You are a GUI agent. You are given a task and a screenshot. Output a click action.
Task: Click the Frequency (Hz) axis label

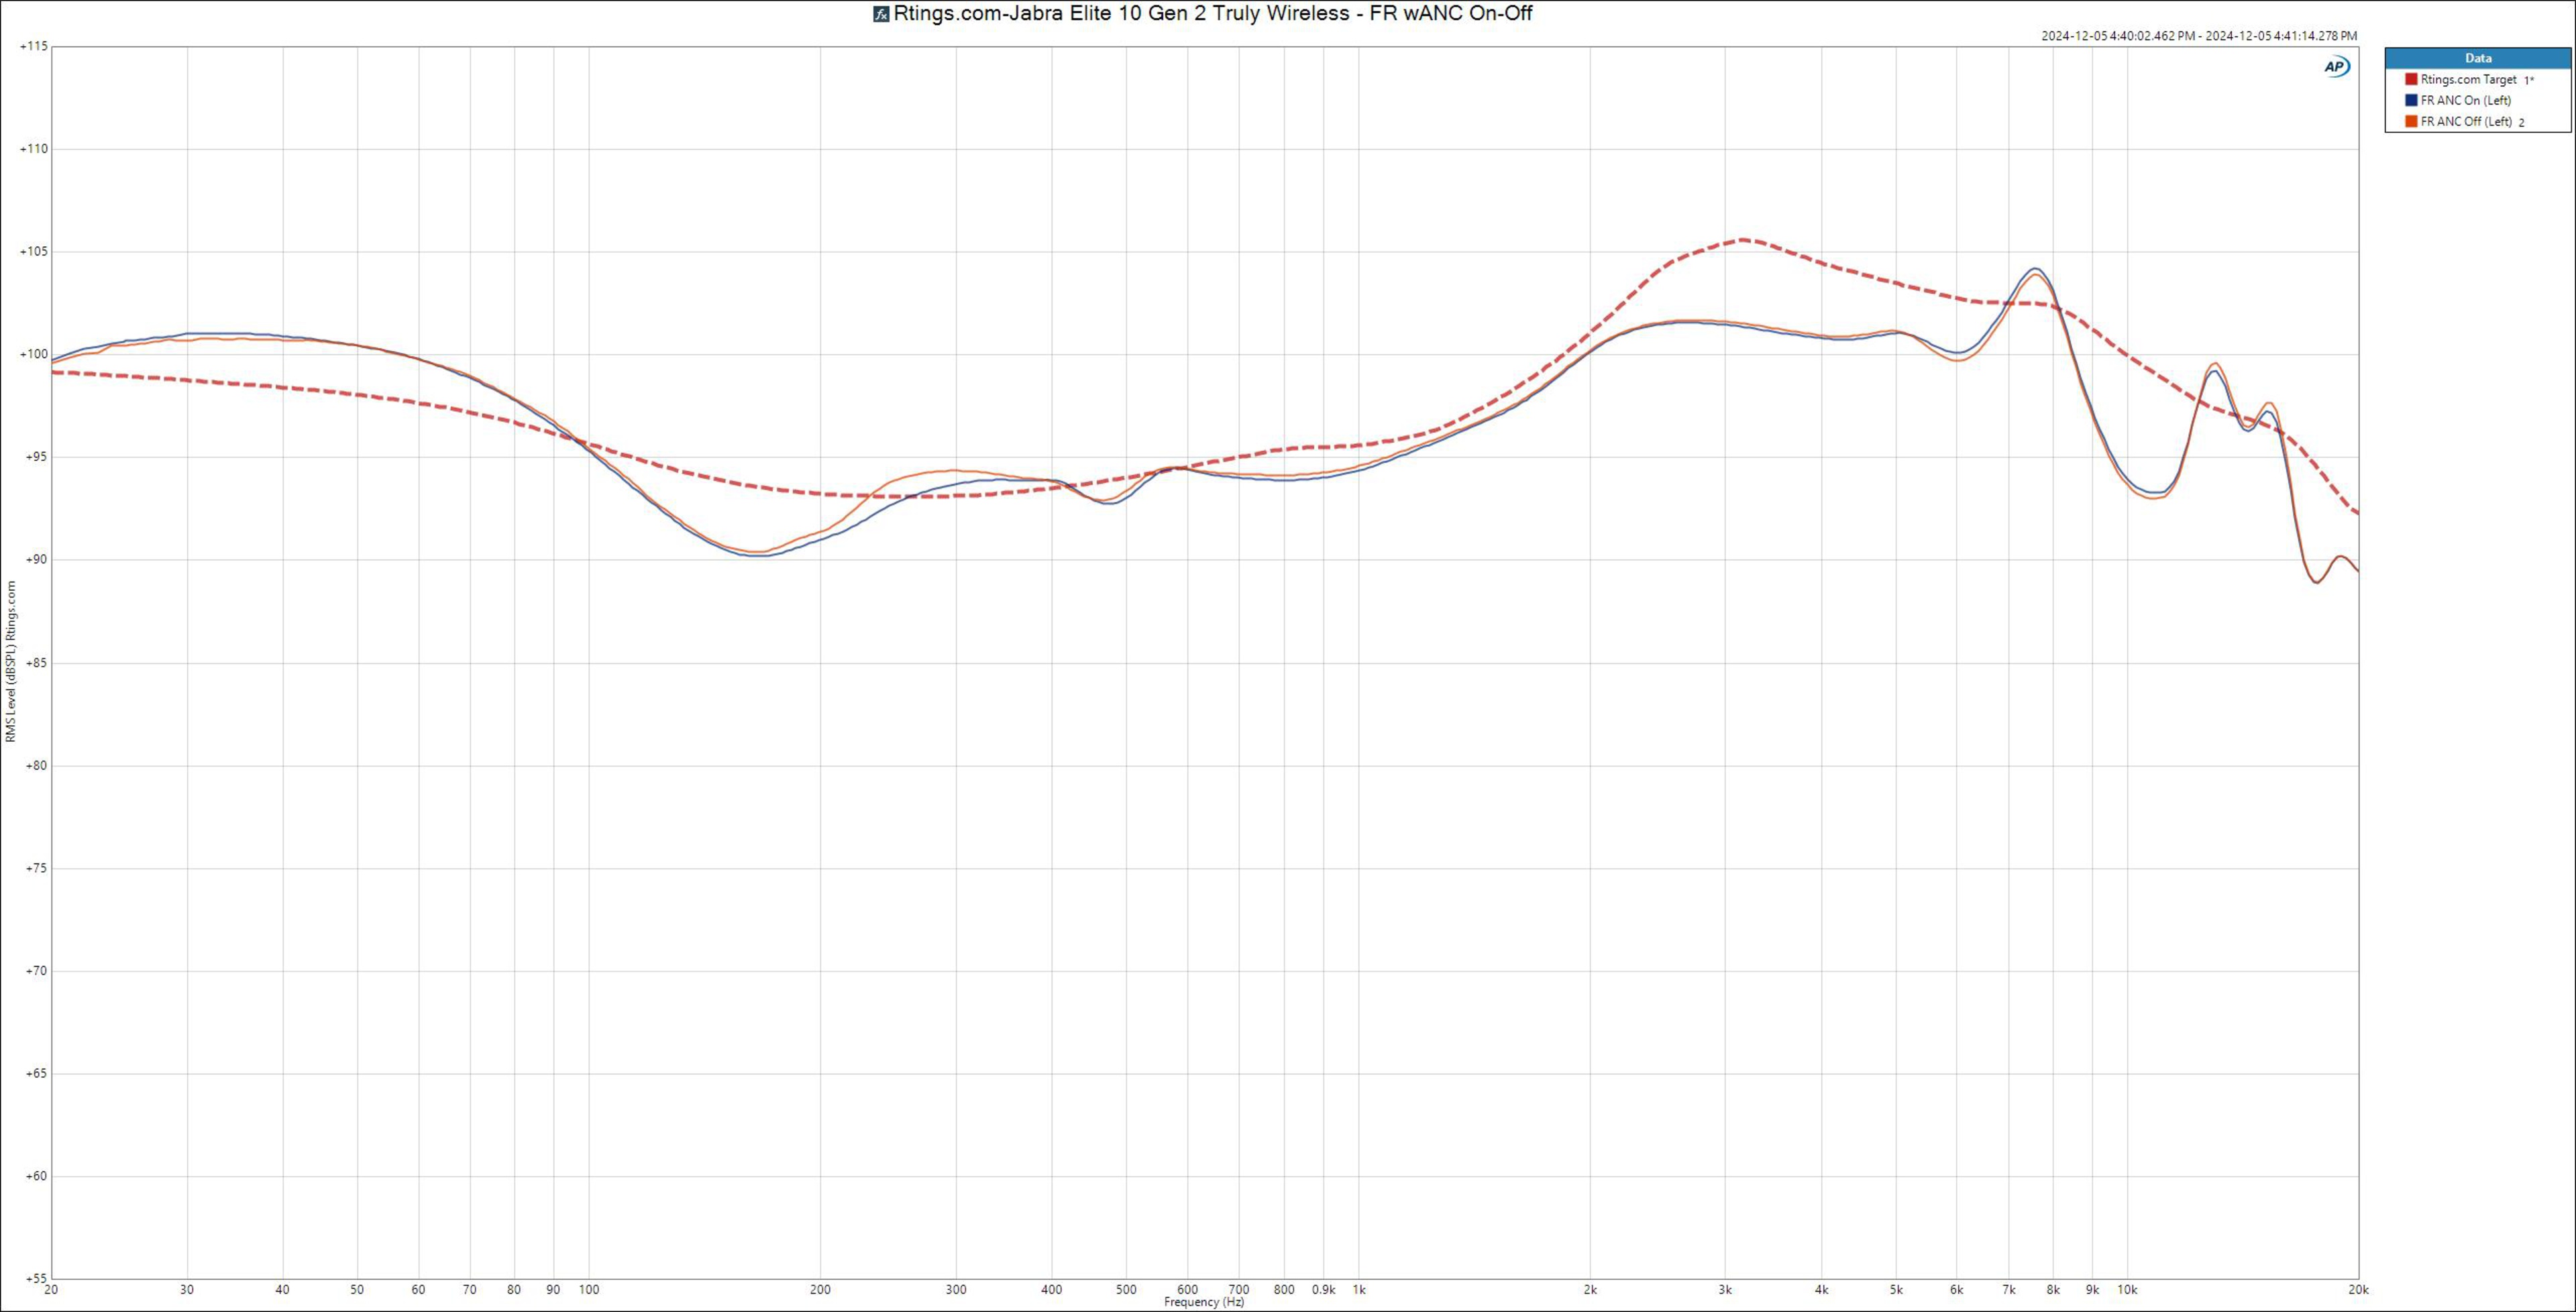point(1204,1302)
